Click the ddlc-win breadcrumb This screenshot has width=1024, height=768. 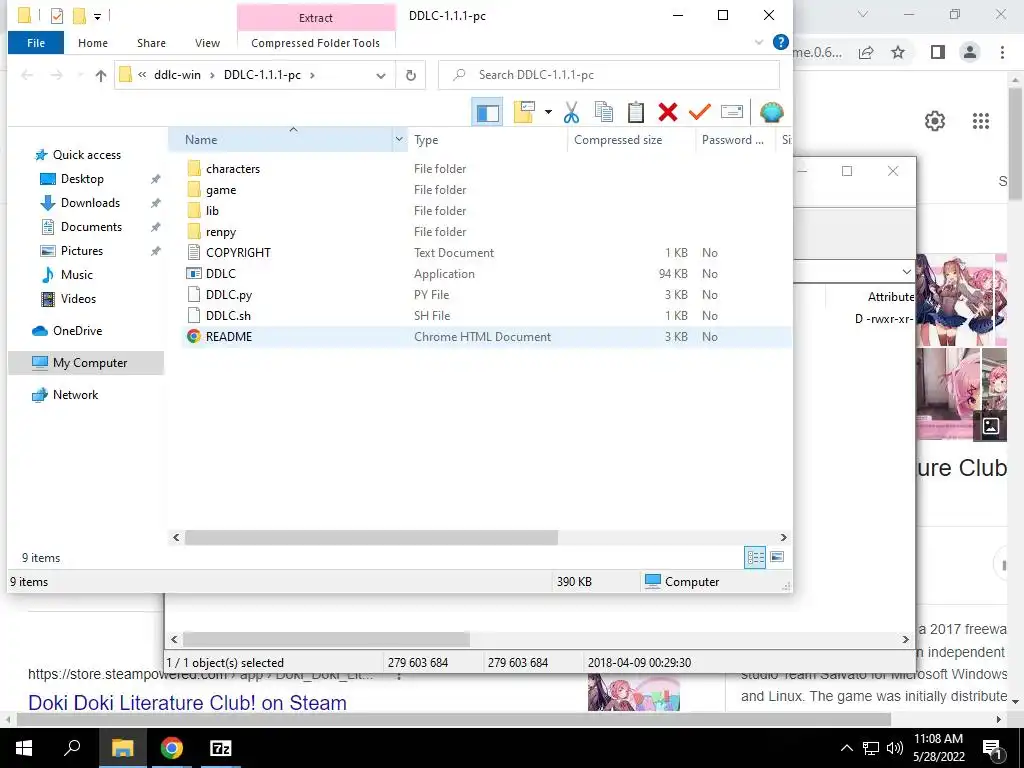178,75
